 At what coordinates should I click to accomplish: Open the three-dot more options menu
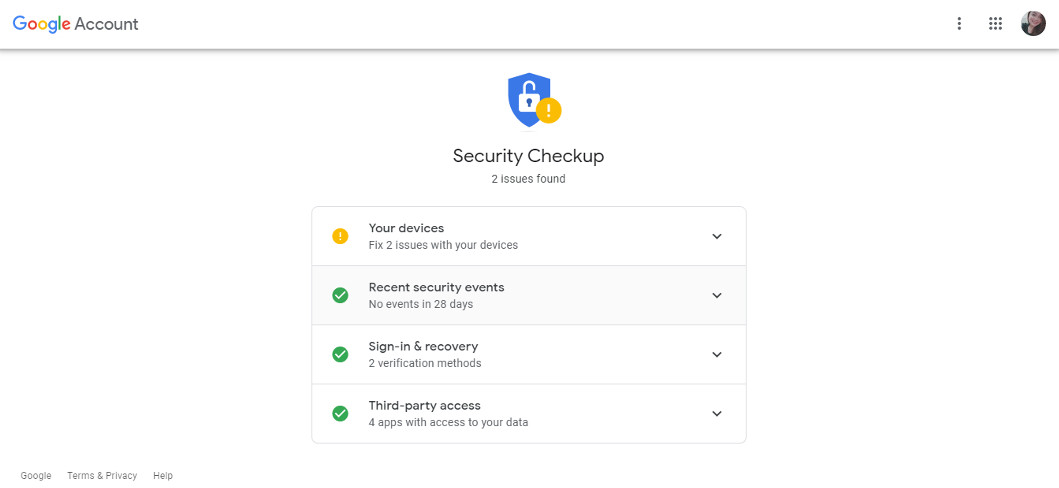(958, 24)
